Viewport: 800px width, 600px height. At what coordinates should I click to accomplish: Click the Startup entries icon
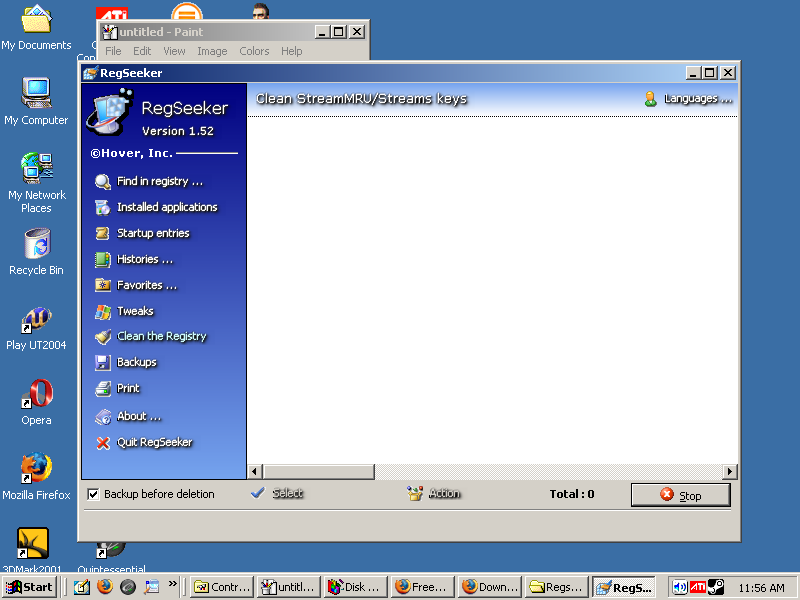tap(102, 234)
